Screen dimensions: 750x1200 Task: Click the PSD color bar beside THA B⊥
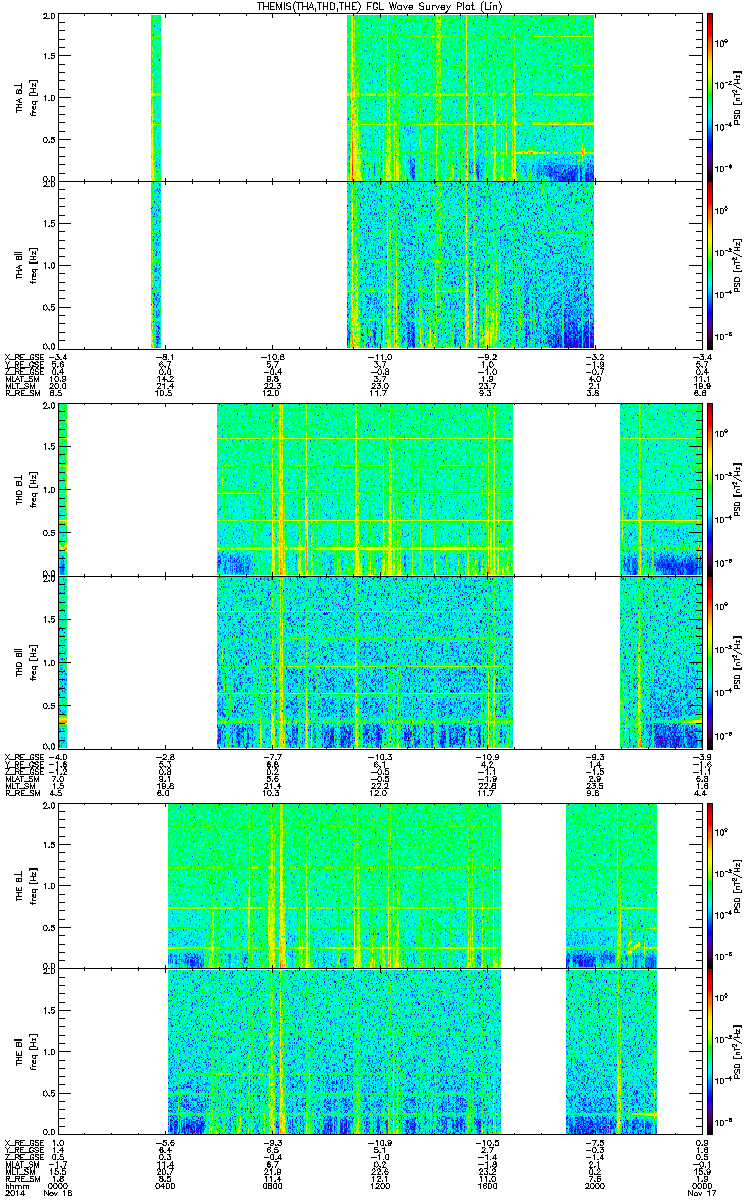(710, 98)
